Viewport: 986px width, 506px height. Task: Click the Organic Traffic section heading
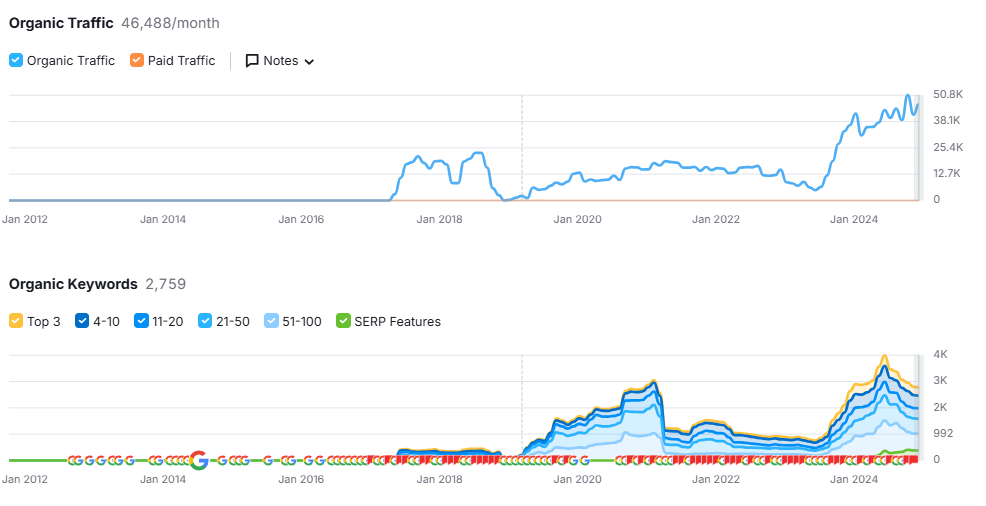click(61, 23)
